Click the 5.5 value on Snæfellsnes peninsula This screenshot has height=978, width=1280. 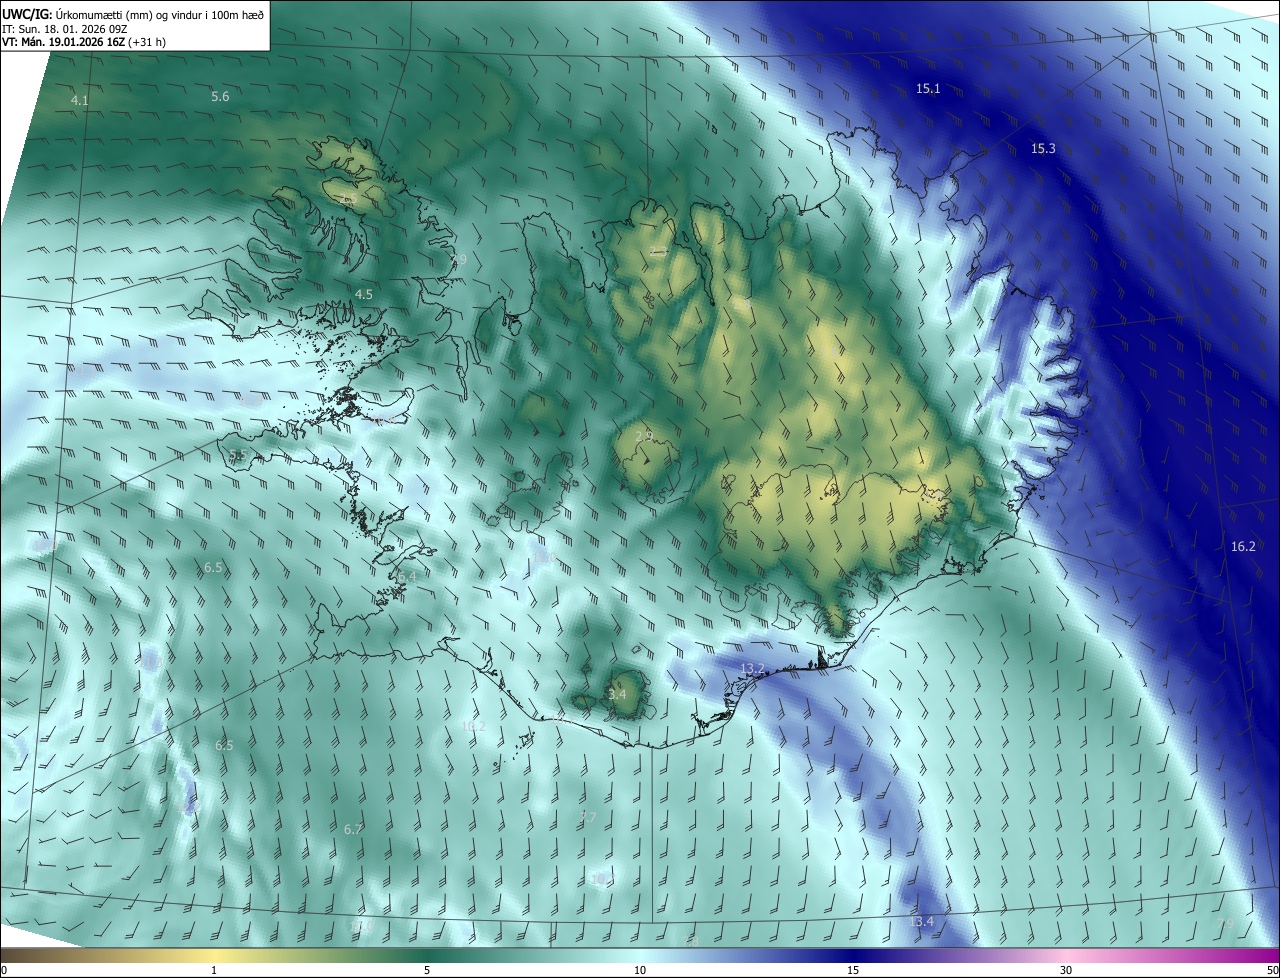click(238, 456)
